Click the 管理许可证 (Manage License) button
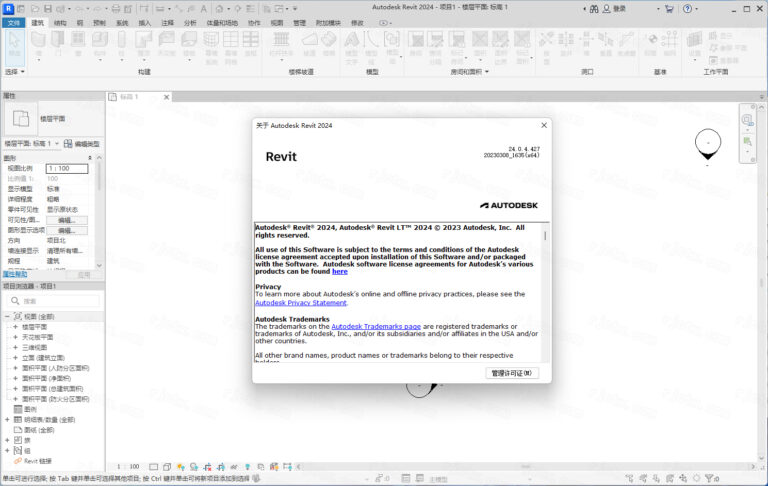 [x=512, y=373]
